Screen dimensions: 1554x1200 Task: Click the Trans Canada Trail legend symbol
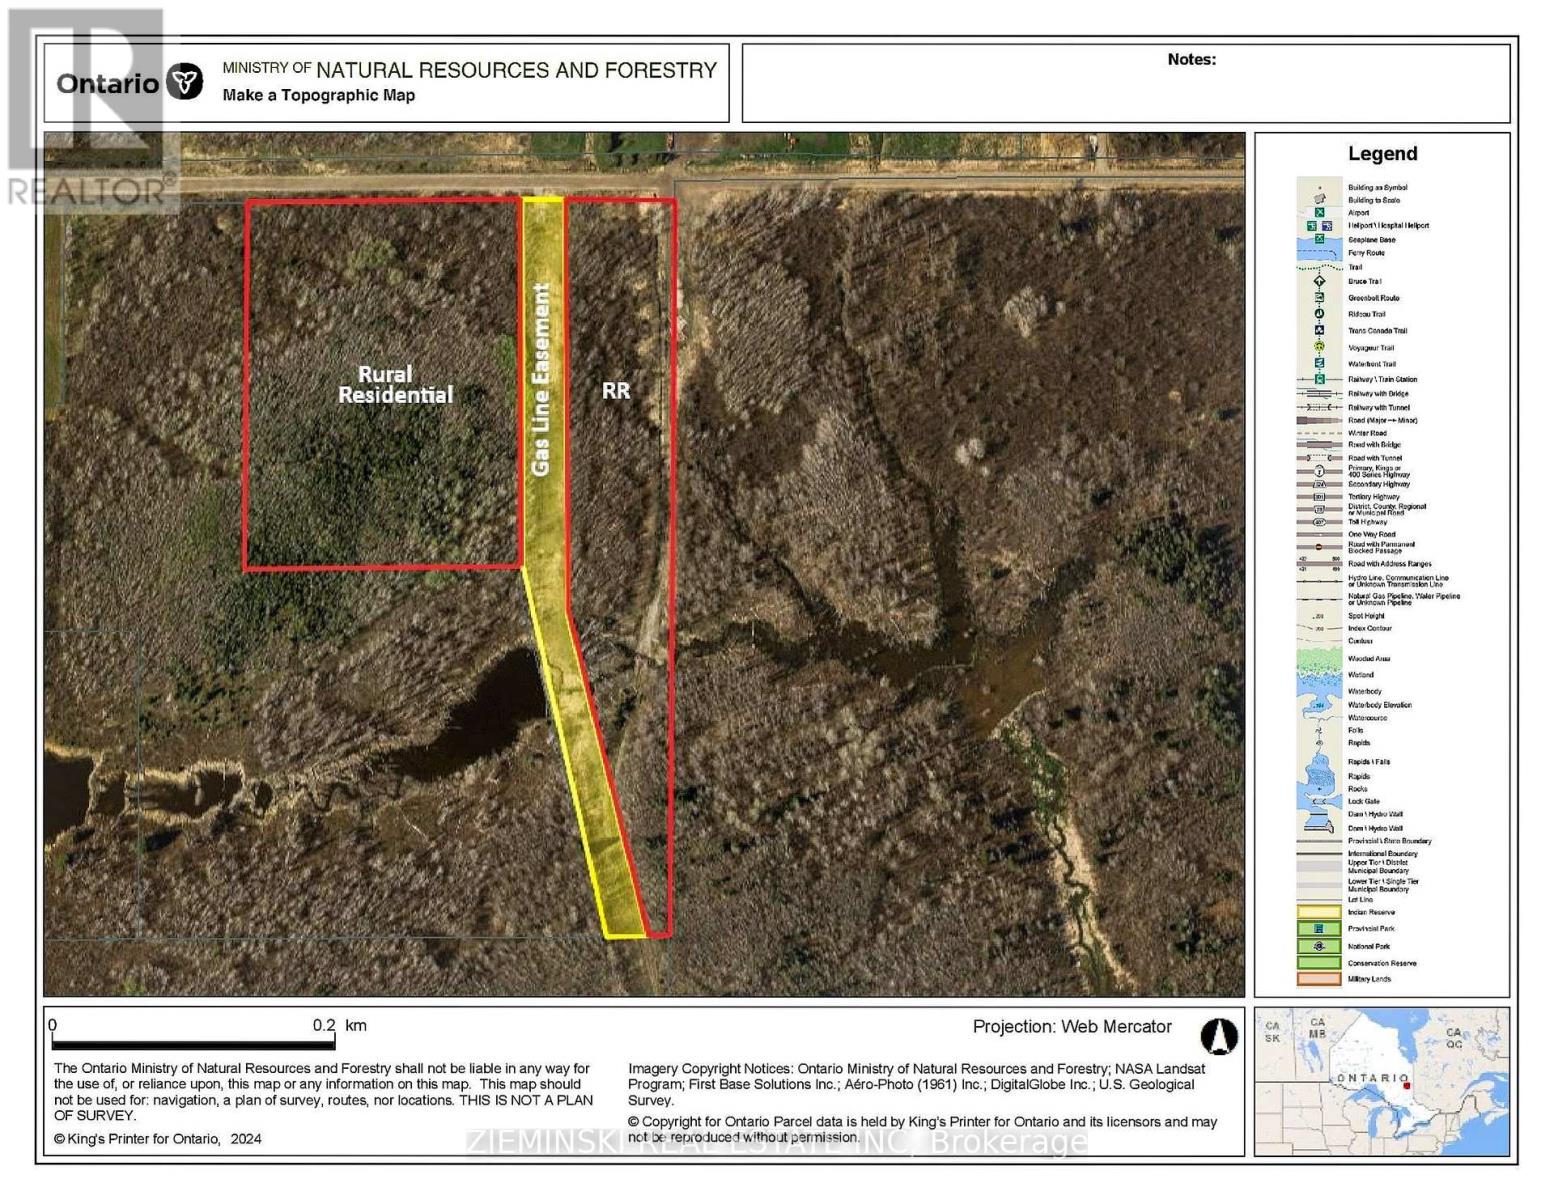point(1319,330)
